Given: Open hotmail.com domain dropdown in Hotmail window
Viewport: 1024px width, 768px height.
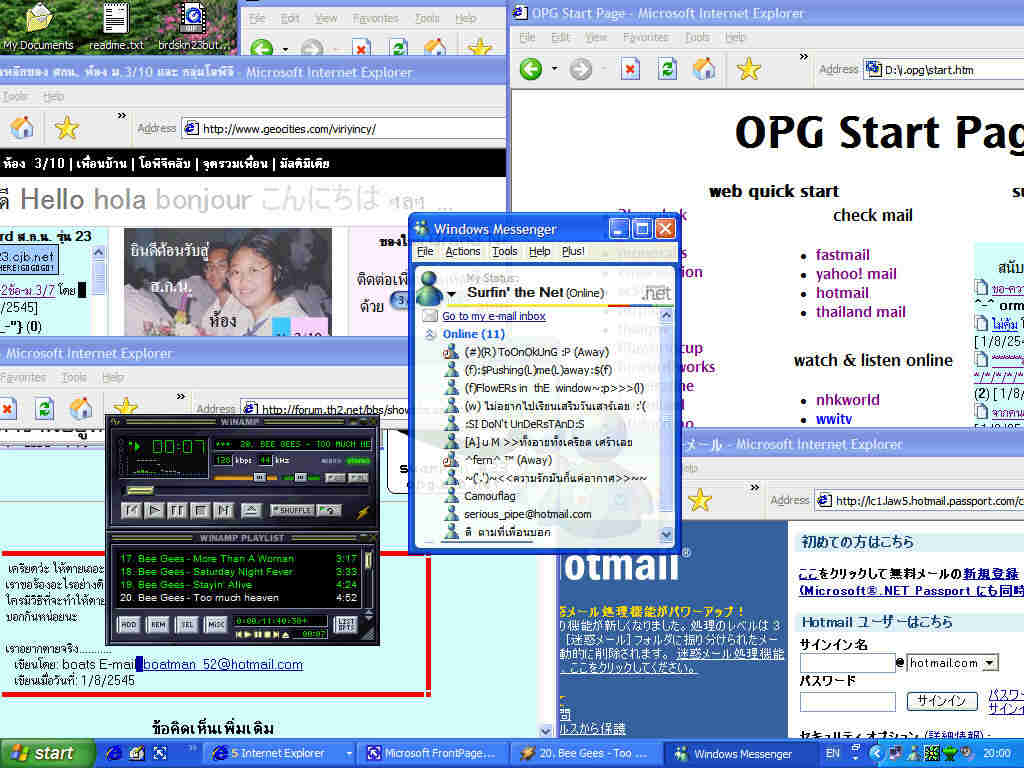Looking at the screenshot, I should 990,663.
